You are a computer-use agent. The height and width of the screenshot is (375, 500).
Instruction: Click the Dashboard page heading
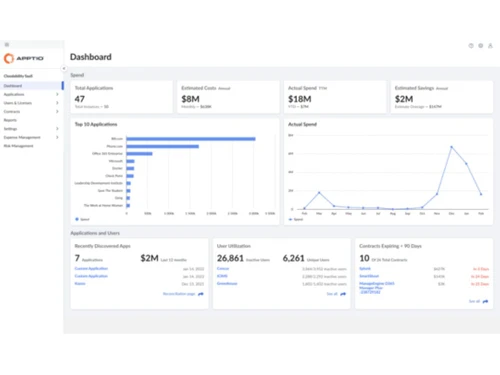coord(91,57)
